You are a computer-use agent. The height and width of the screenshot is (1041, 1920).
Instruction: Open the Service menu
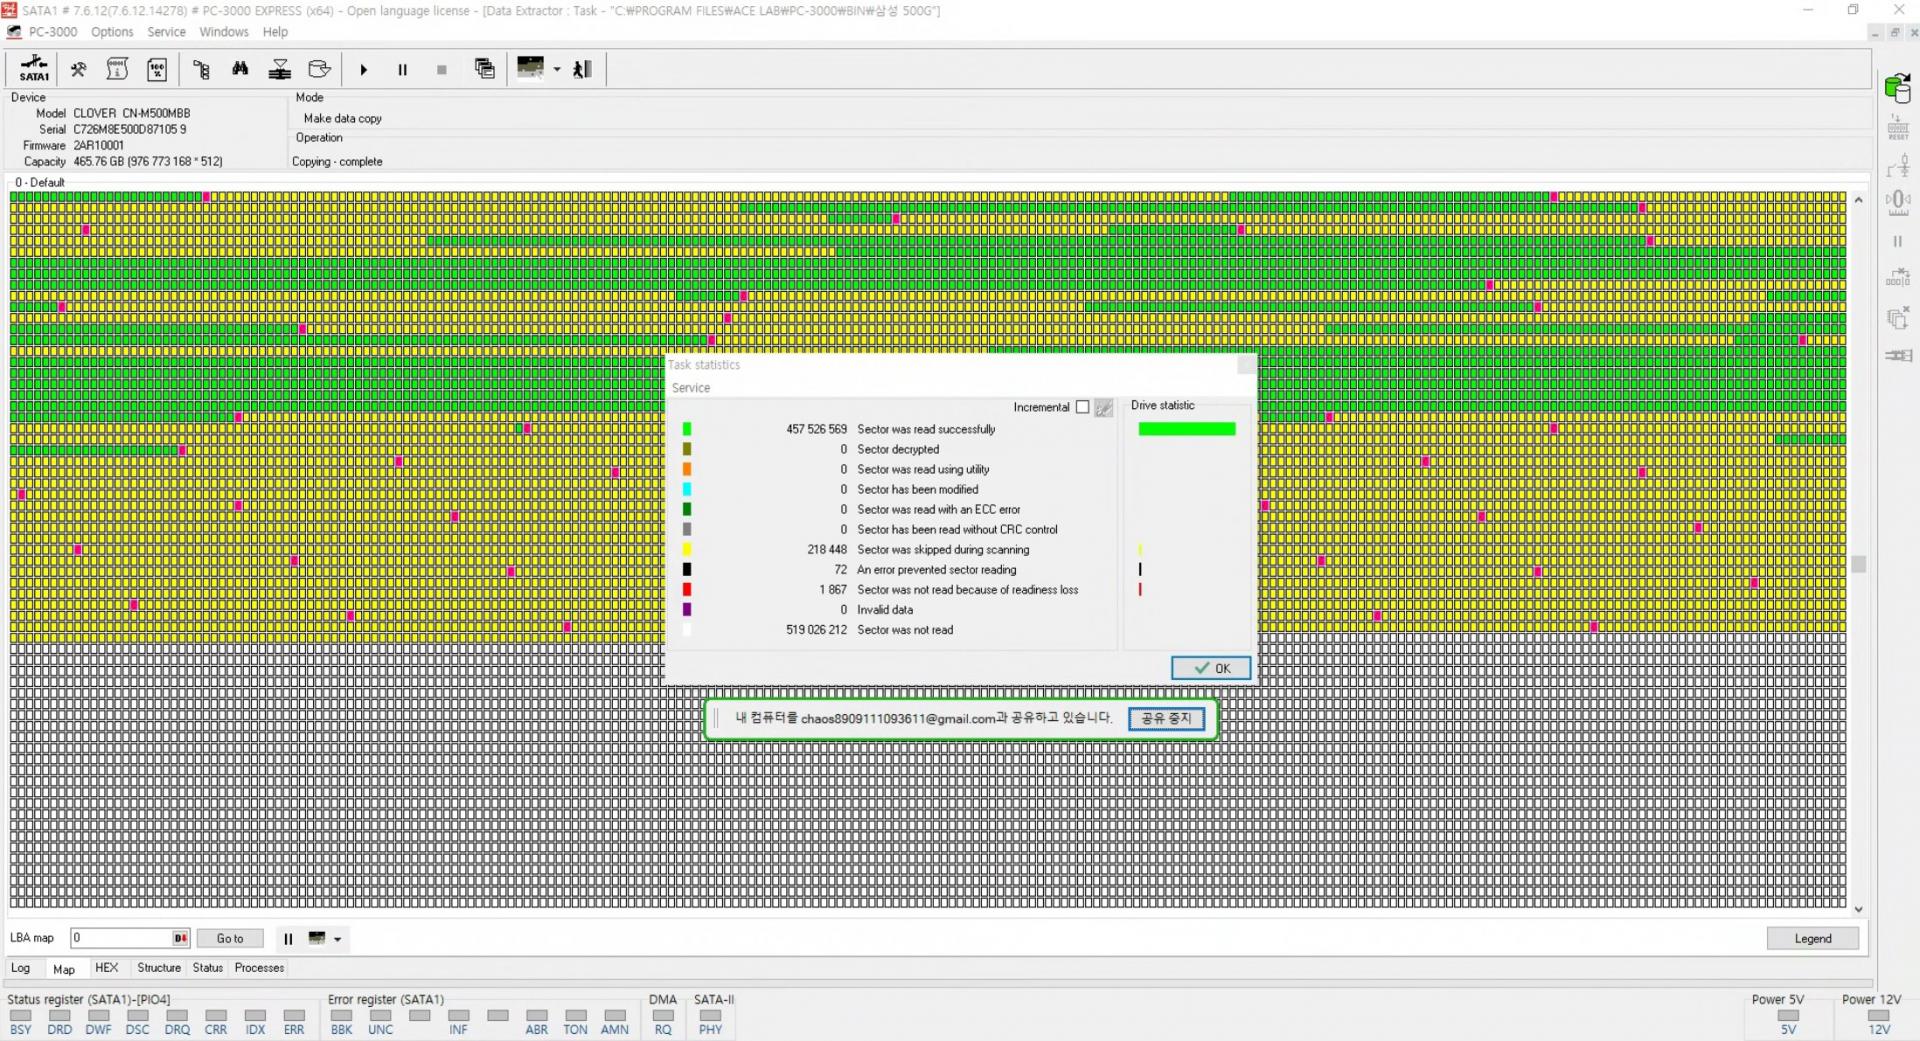[166, 32]
